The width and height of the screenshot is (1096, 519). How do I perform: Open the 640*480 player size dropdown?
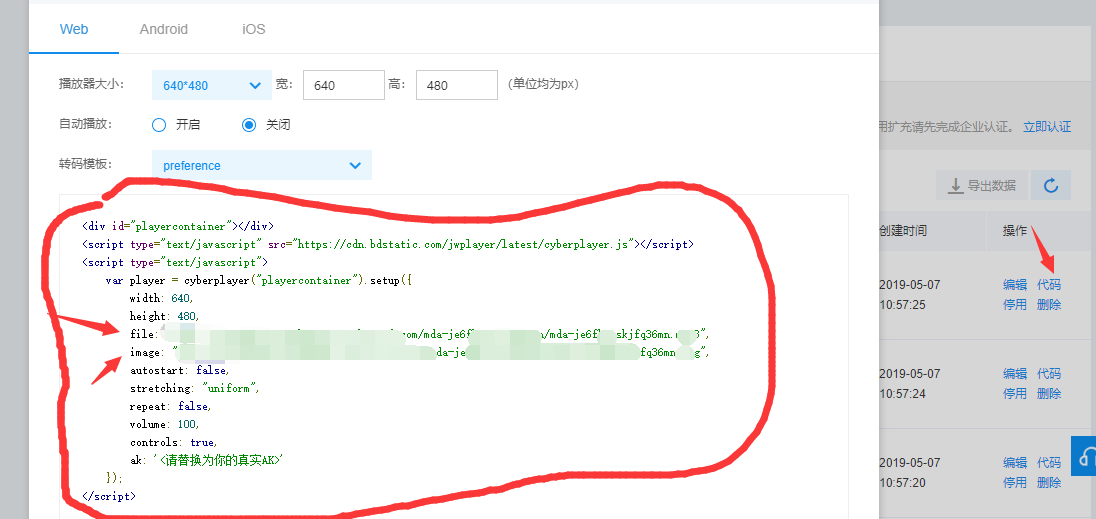pos(212,85)
